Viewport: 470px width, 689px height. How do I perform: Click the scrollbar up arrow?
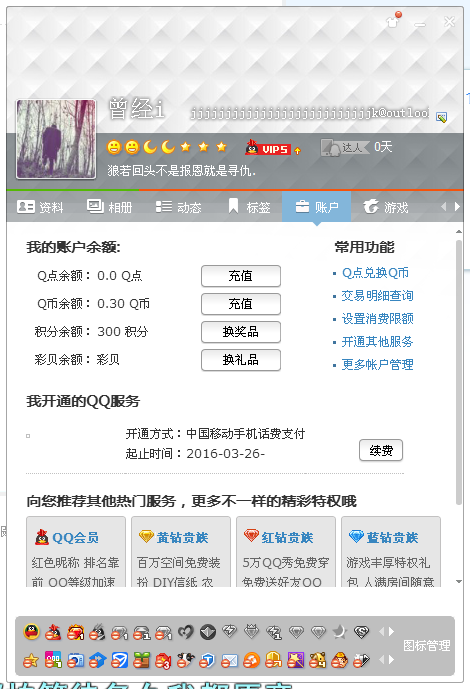point(459,232)
